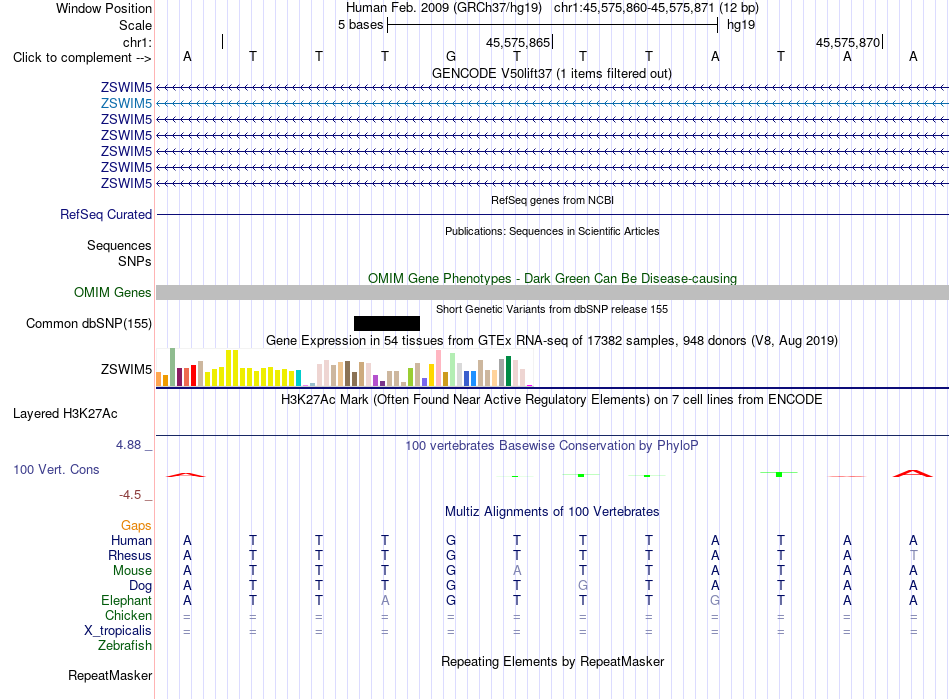This screenshot has height=699, width=950.
Task: Click the Dog species label
Action: [x=140, y=586]
